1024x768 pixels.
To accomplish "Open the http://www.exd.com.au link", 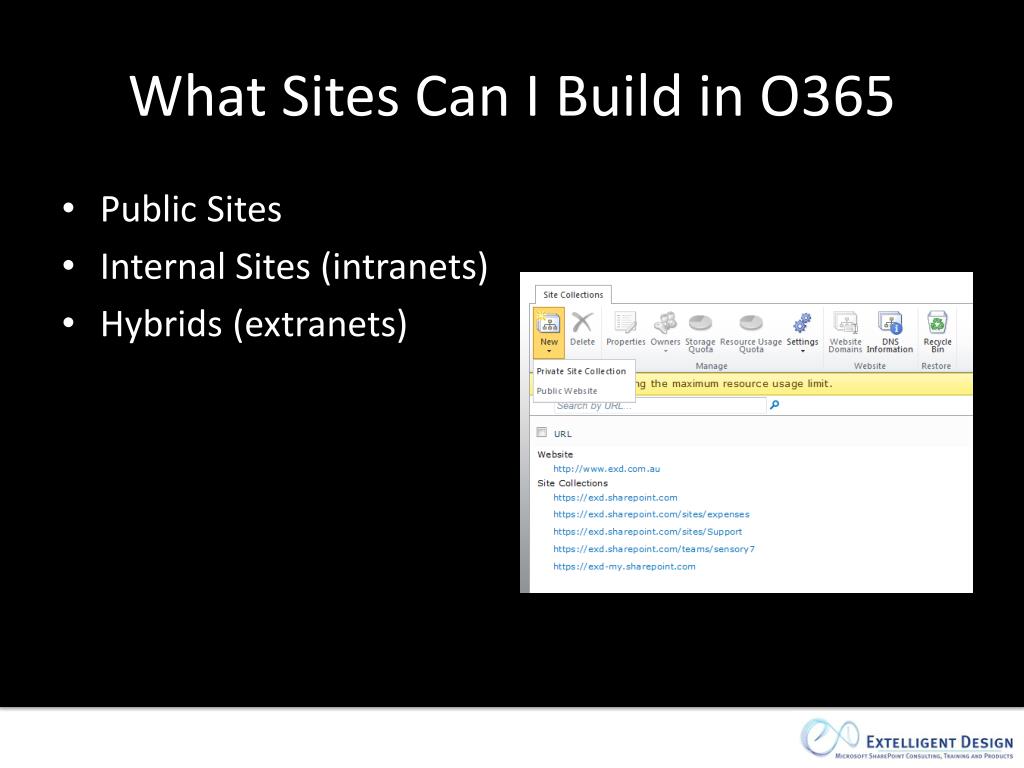I will (x=607, y=469).
